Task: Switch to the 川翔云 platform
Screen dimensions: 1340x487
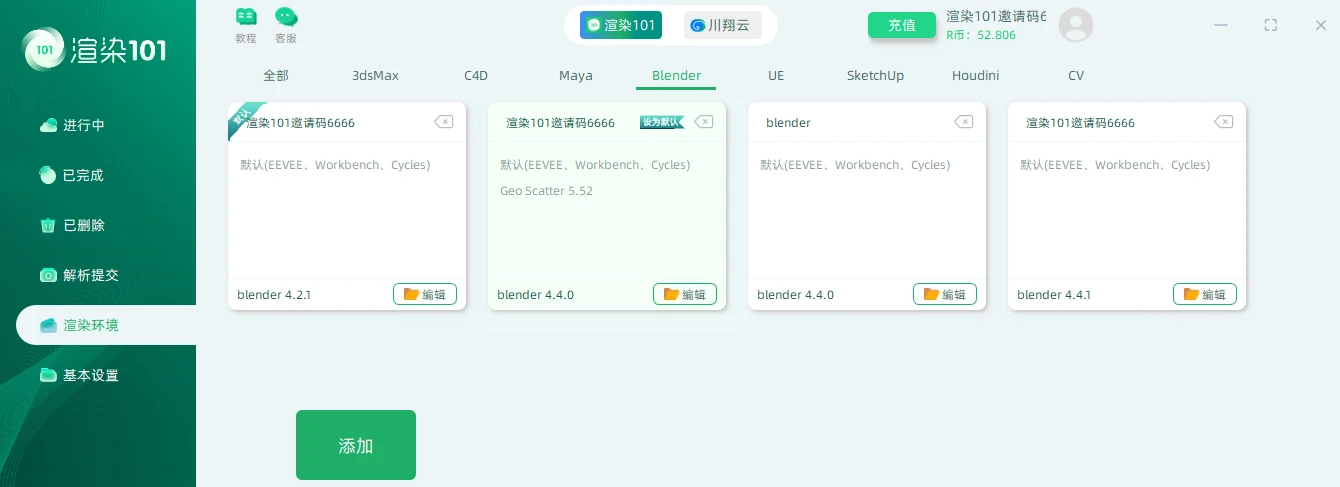Action: coord(722,25)
